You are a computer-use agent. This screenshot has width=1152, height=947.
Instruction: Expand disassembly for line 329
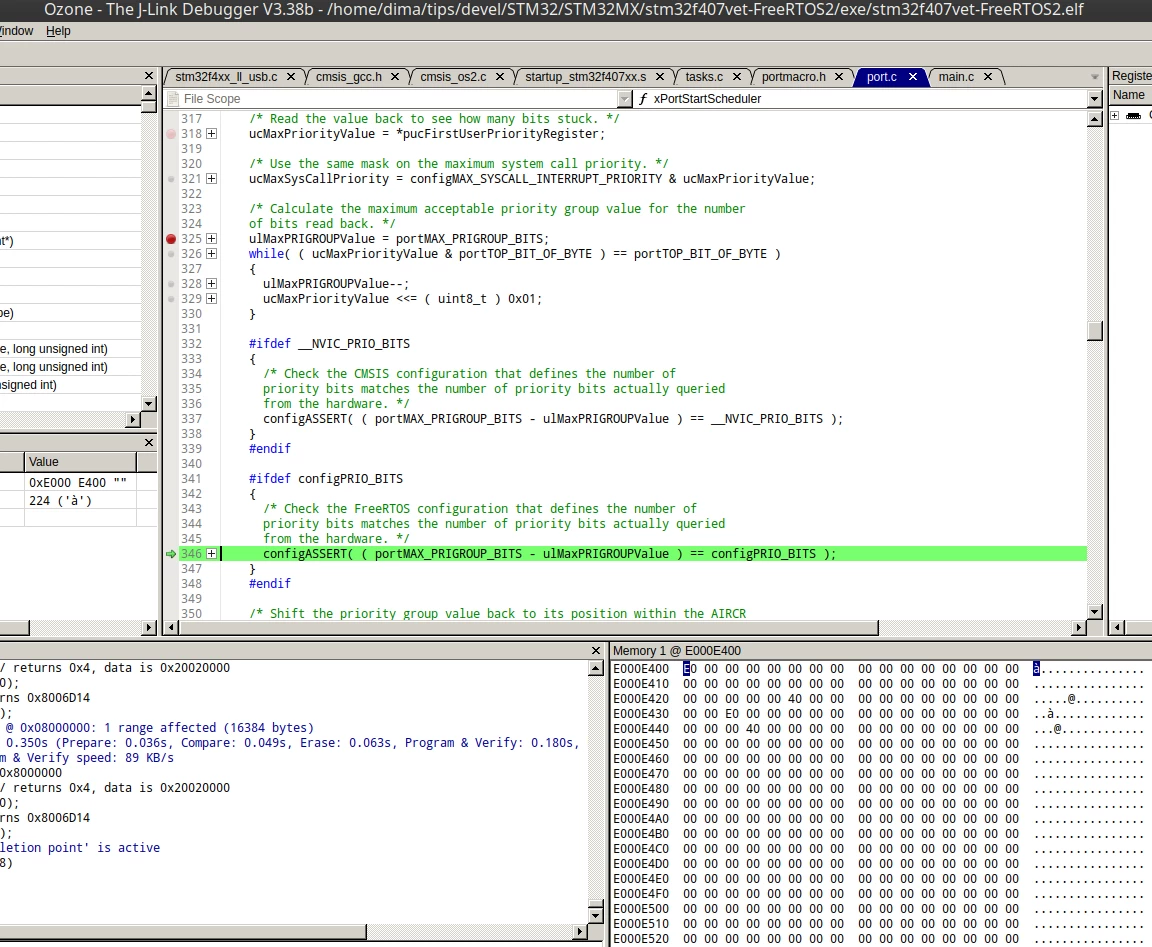point(212,299)
